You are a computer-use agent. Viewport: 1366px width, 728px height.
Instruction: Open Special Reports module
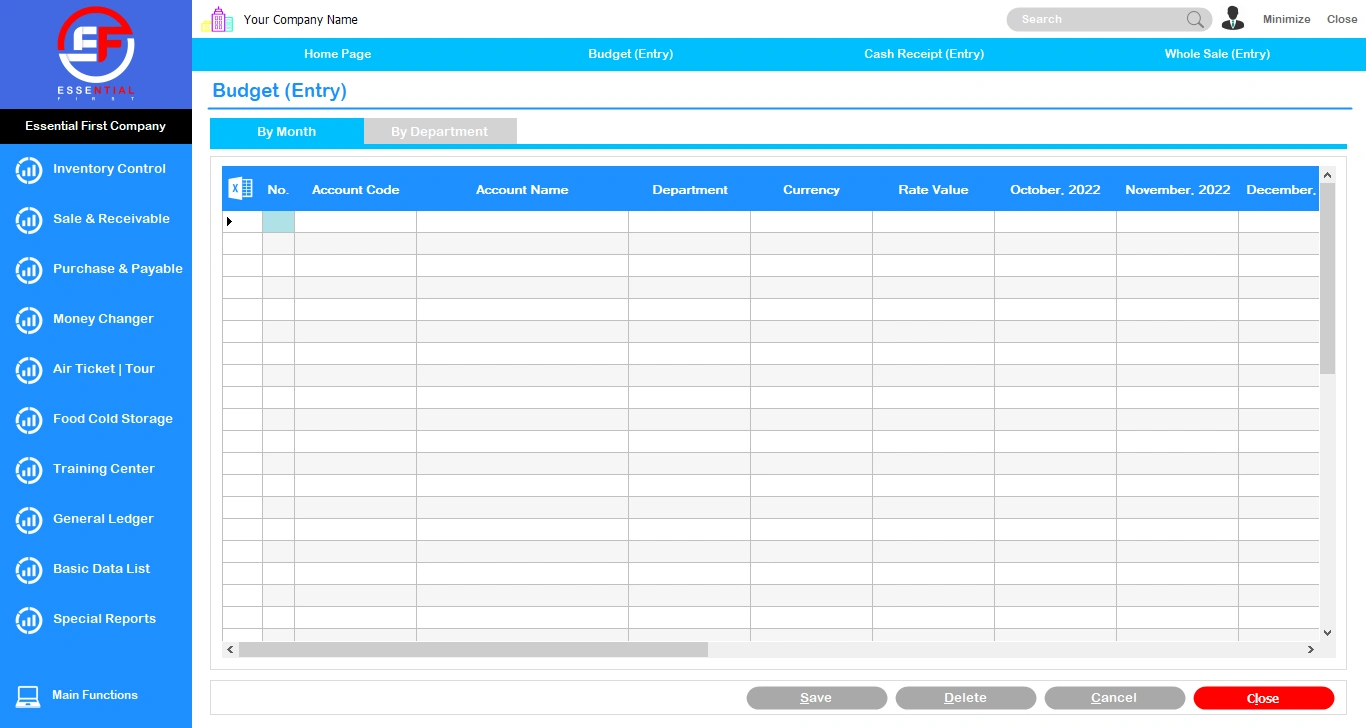105,619
